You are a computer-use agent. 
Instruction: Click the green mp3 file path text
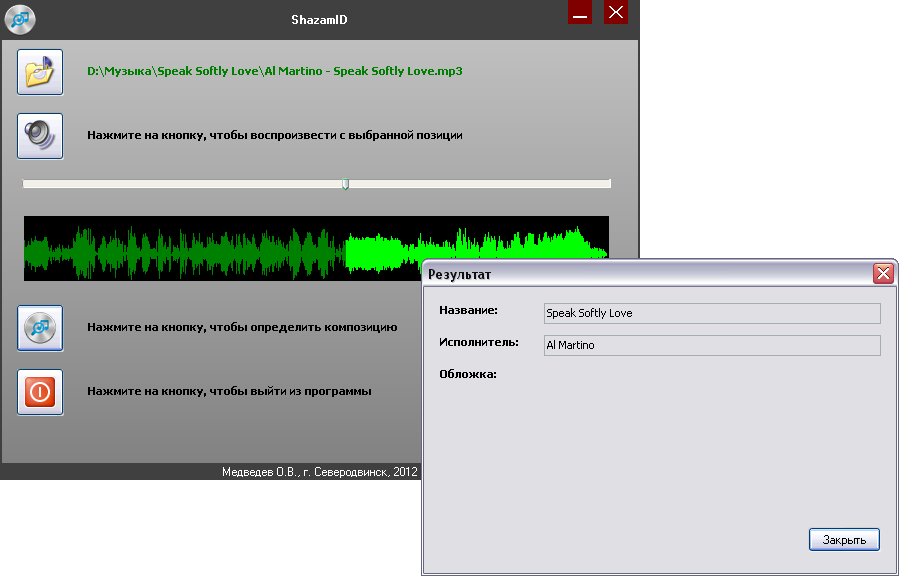pyautogui.click(x=275, y=72)
